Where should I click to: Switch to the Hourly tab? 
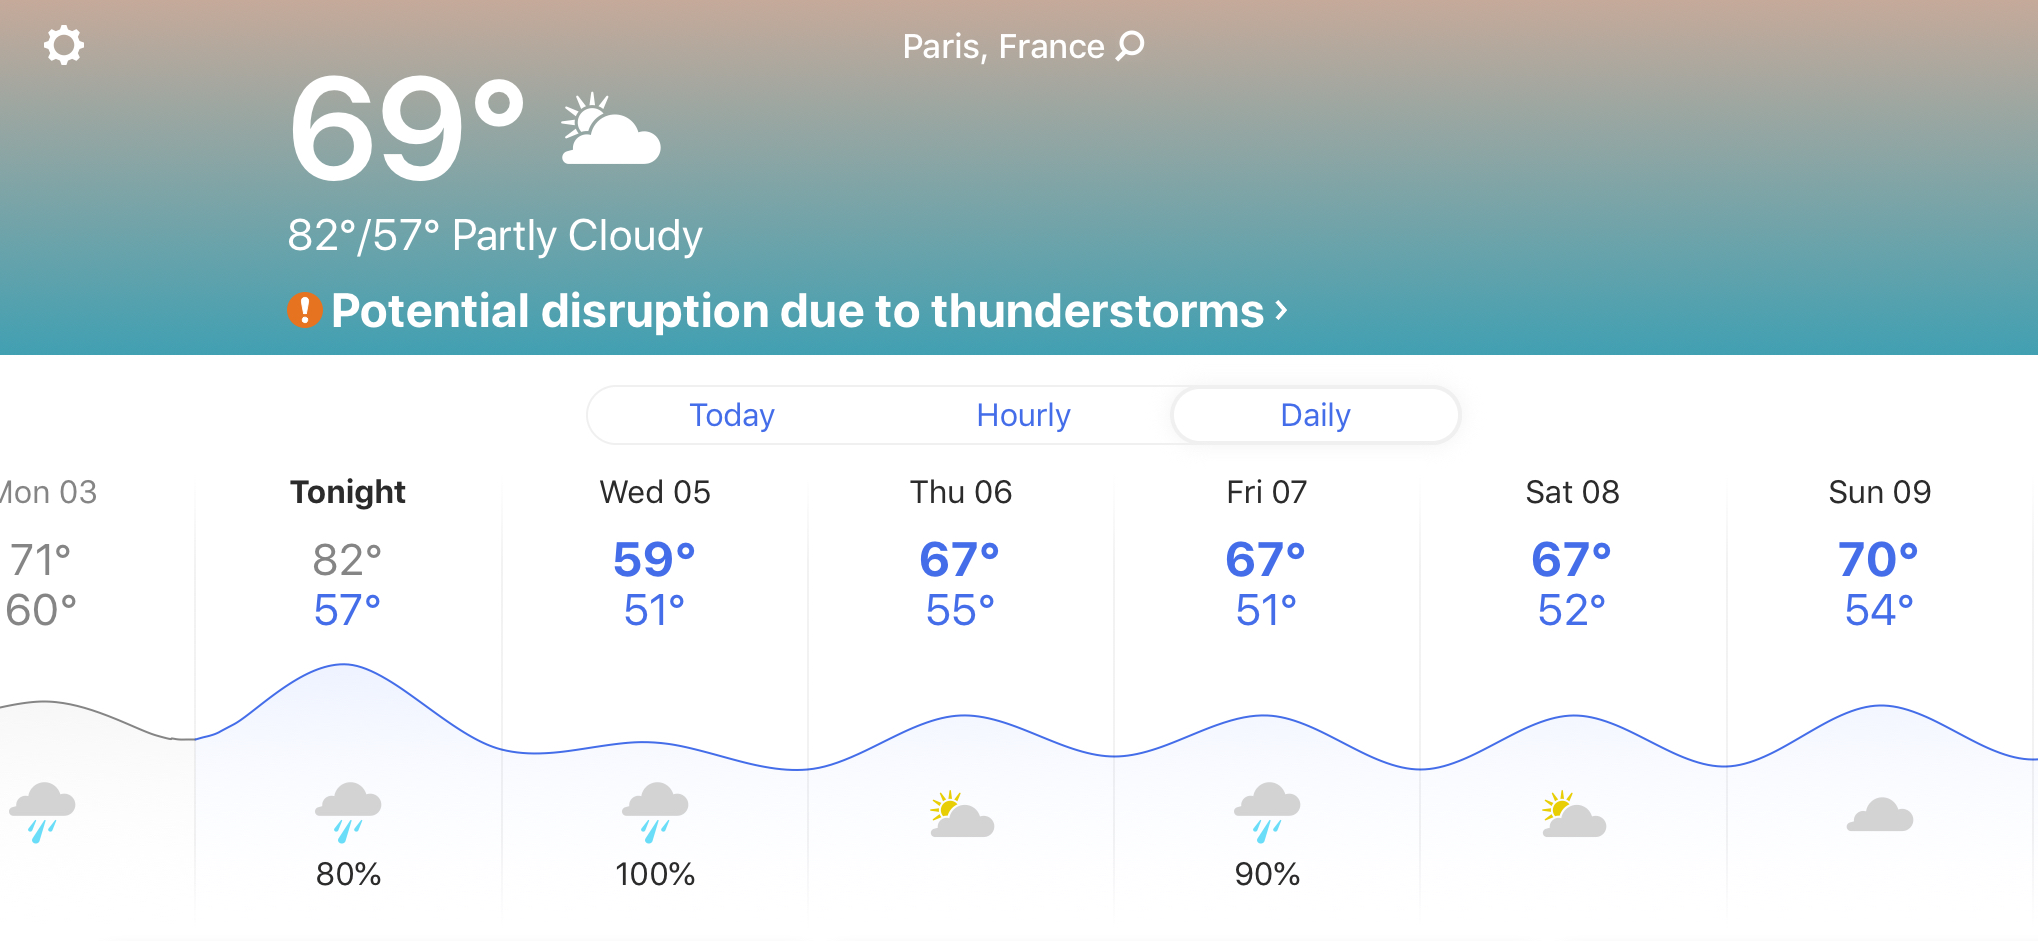[x=1023, y=415]
